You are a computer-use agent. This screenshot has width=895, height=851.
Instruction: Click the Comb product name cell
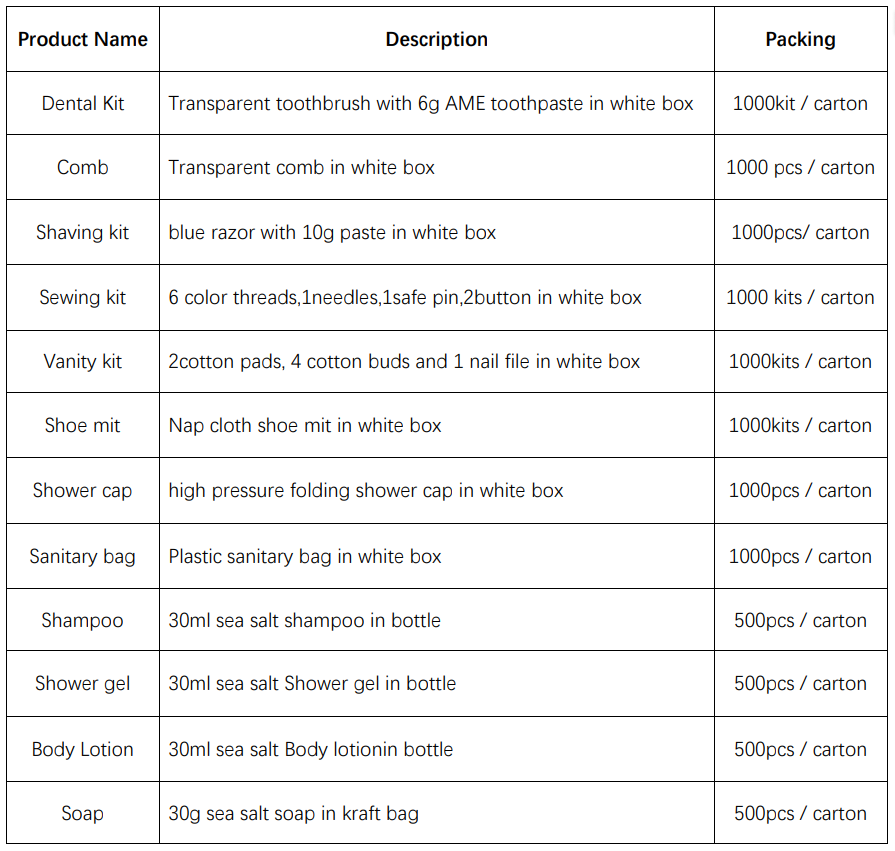83,167
